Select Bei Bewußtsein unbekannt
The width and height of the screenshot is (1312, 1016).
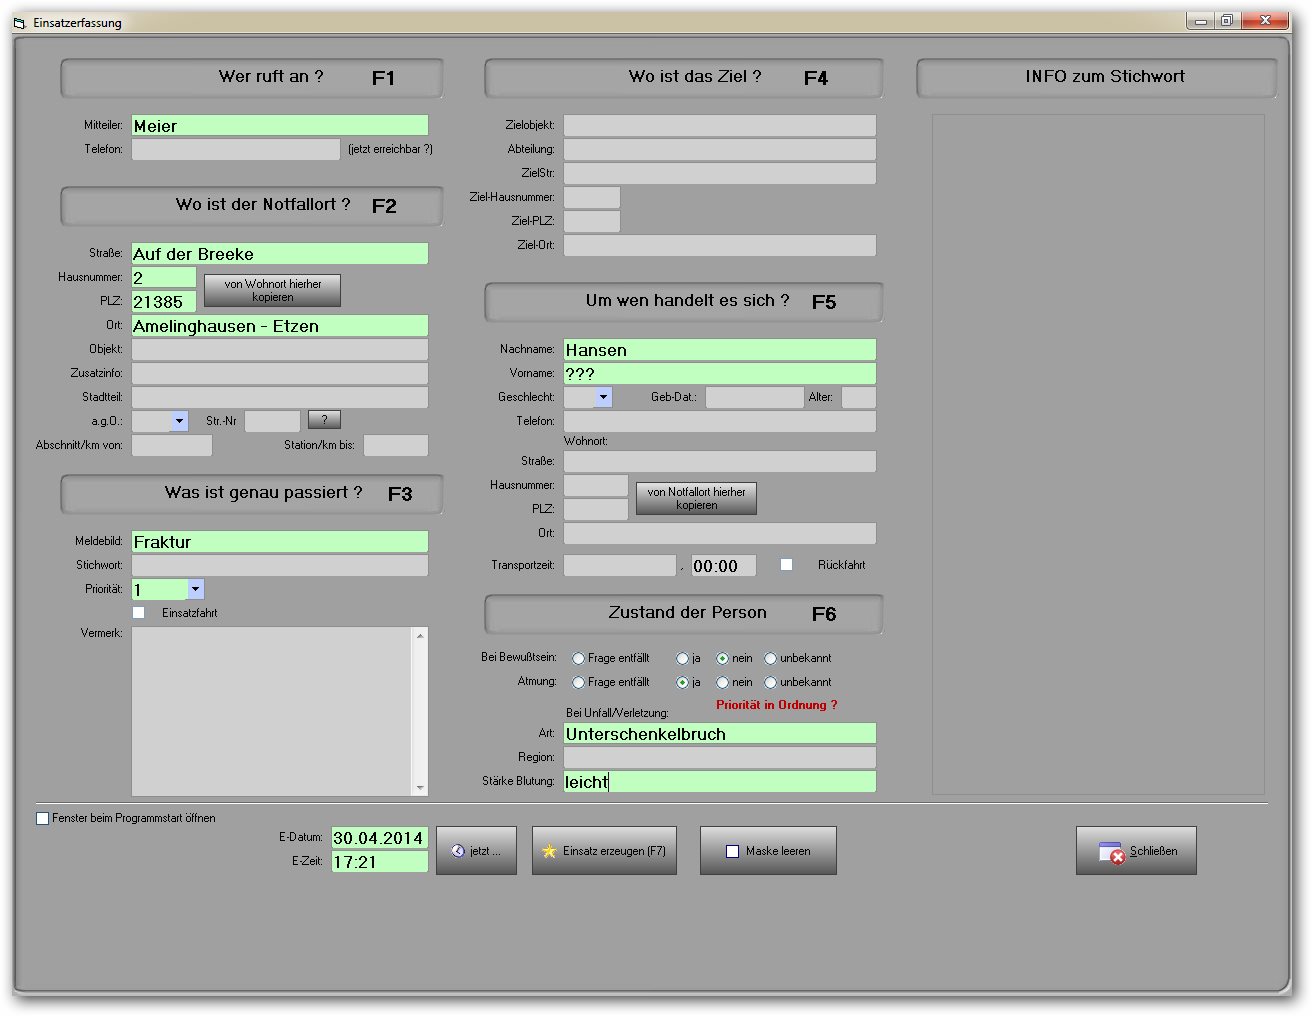[770, 658]
